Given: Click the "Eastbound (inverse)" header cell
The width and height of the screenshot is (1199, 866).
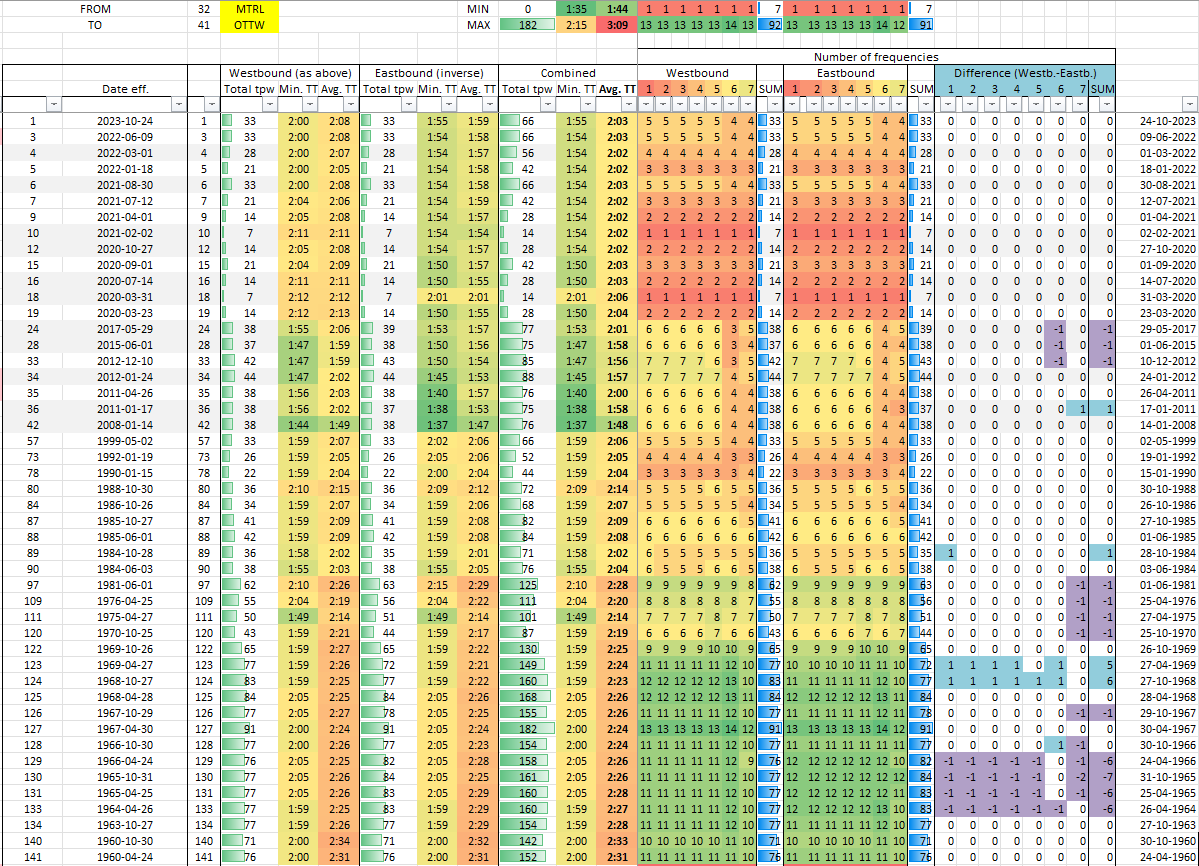Looking at the screenshot, I should pyautogui.click(x=427, y=73).
